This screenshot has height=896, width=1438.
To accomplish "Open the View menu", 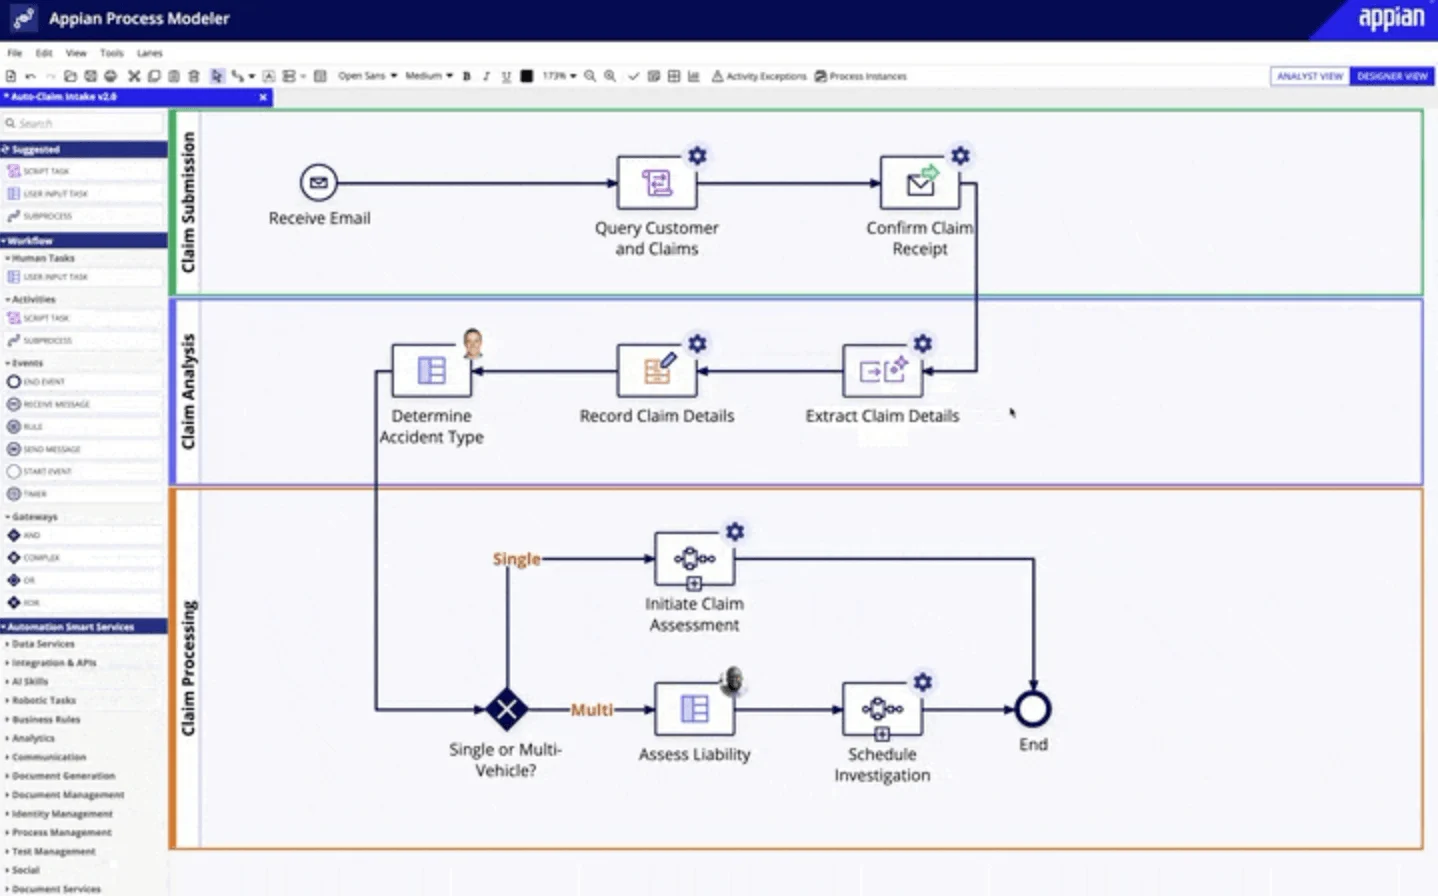I will 76,53.
